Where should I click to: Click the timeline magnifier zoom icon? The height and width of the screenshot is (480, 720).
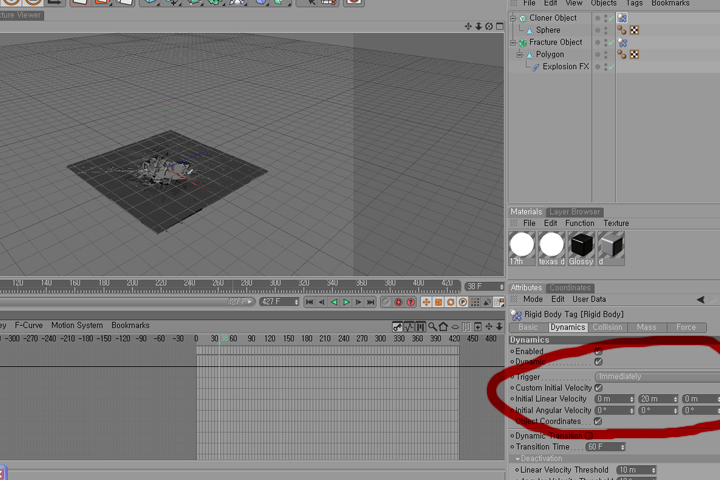[x=432, y=327]
